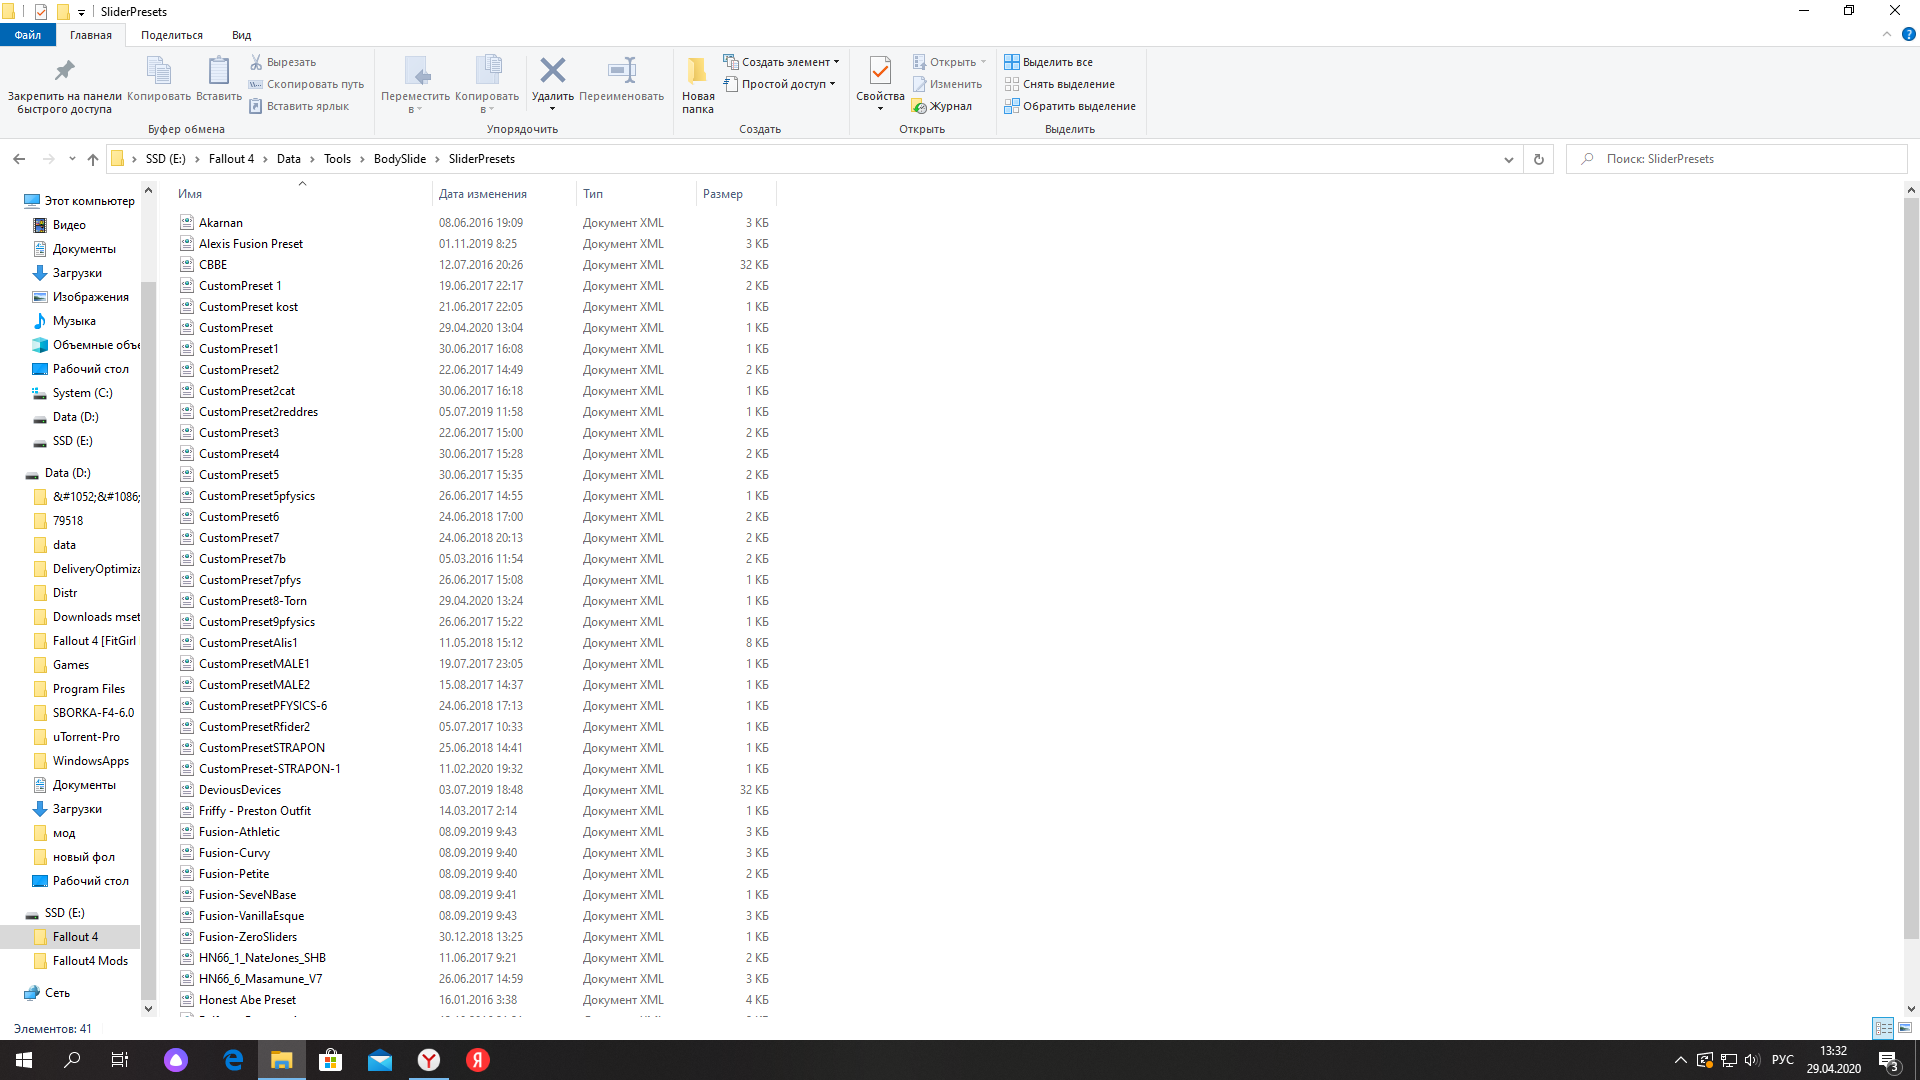Switch to large thumbnails view icon

click(x=1905, y=1028)
